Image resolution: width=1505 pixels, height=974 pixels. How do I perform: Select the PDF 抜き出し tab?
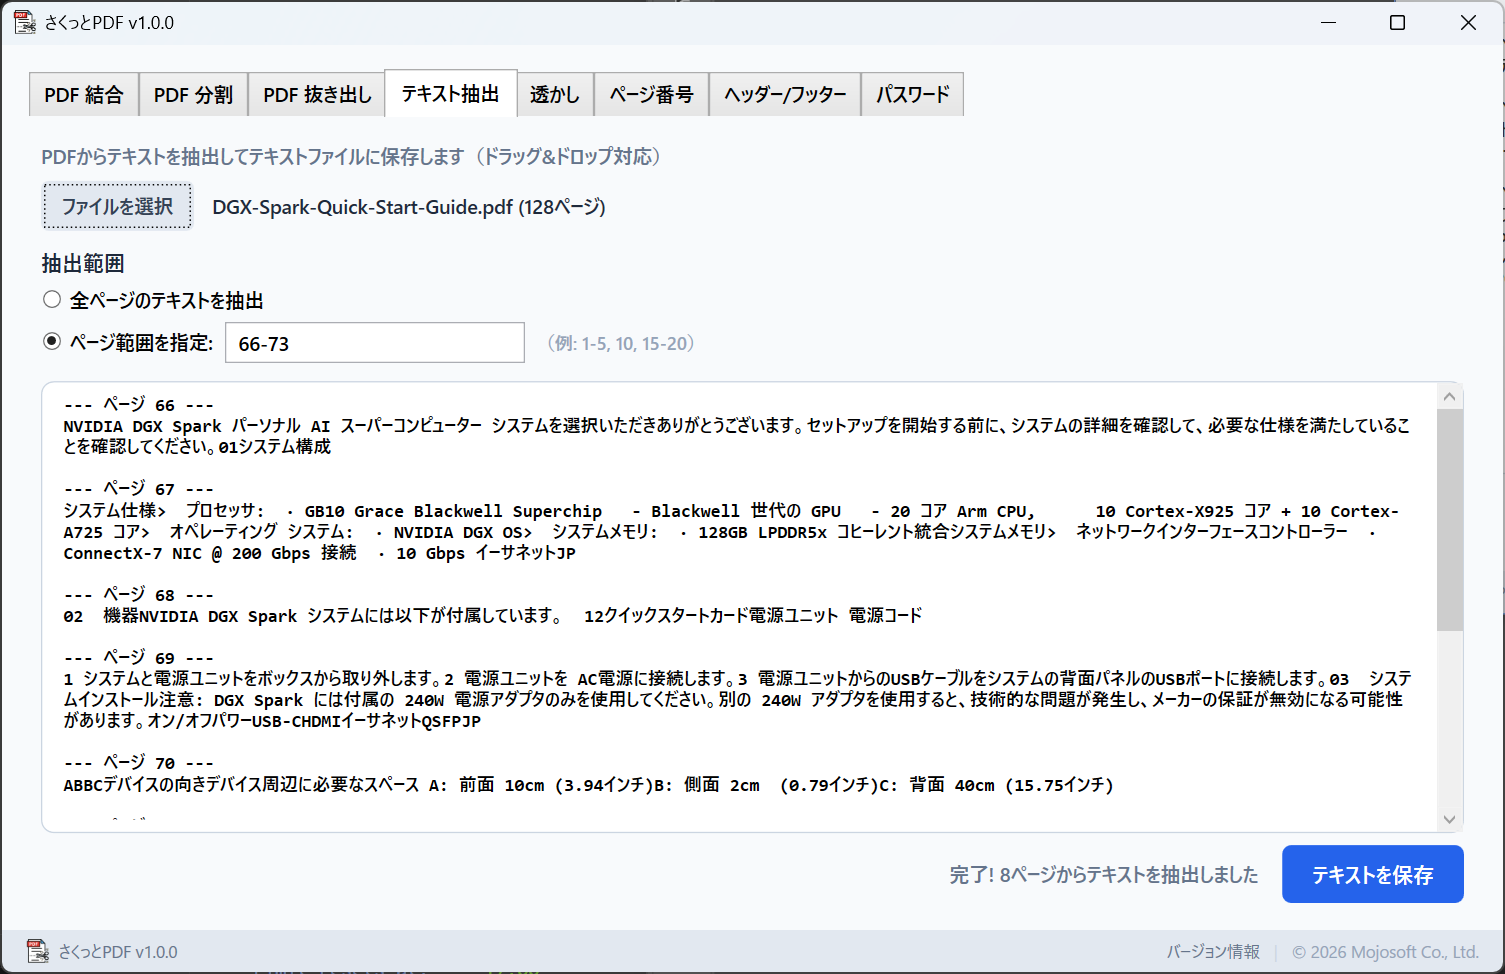(316, 93)
